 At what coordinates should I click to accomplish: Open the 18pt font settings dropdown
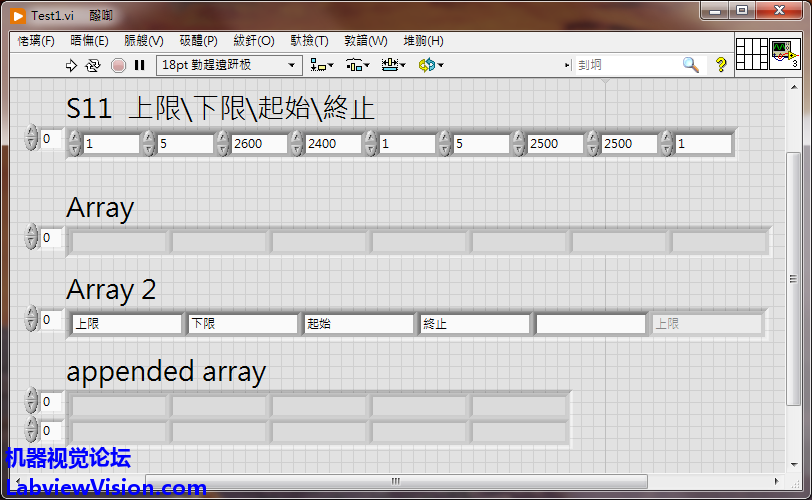coord(228,65)
